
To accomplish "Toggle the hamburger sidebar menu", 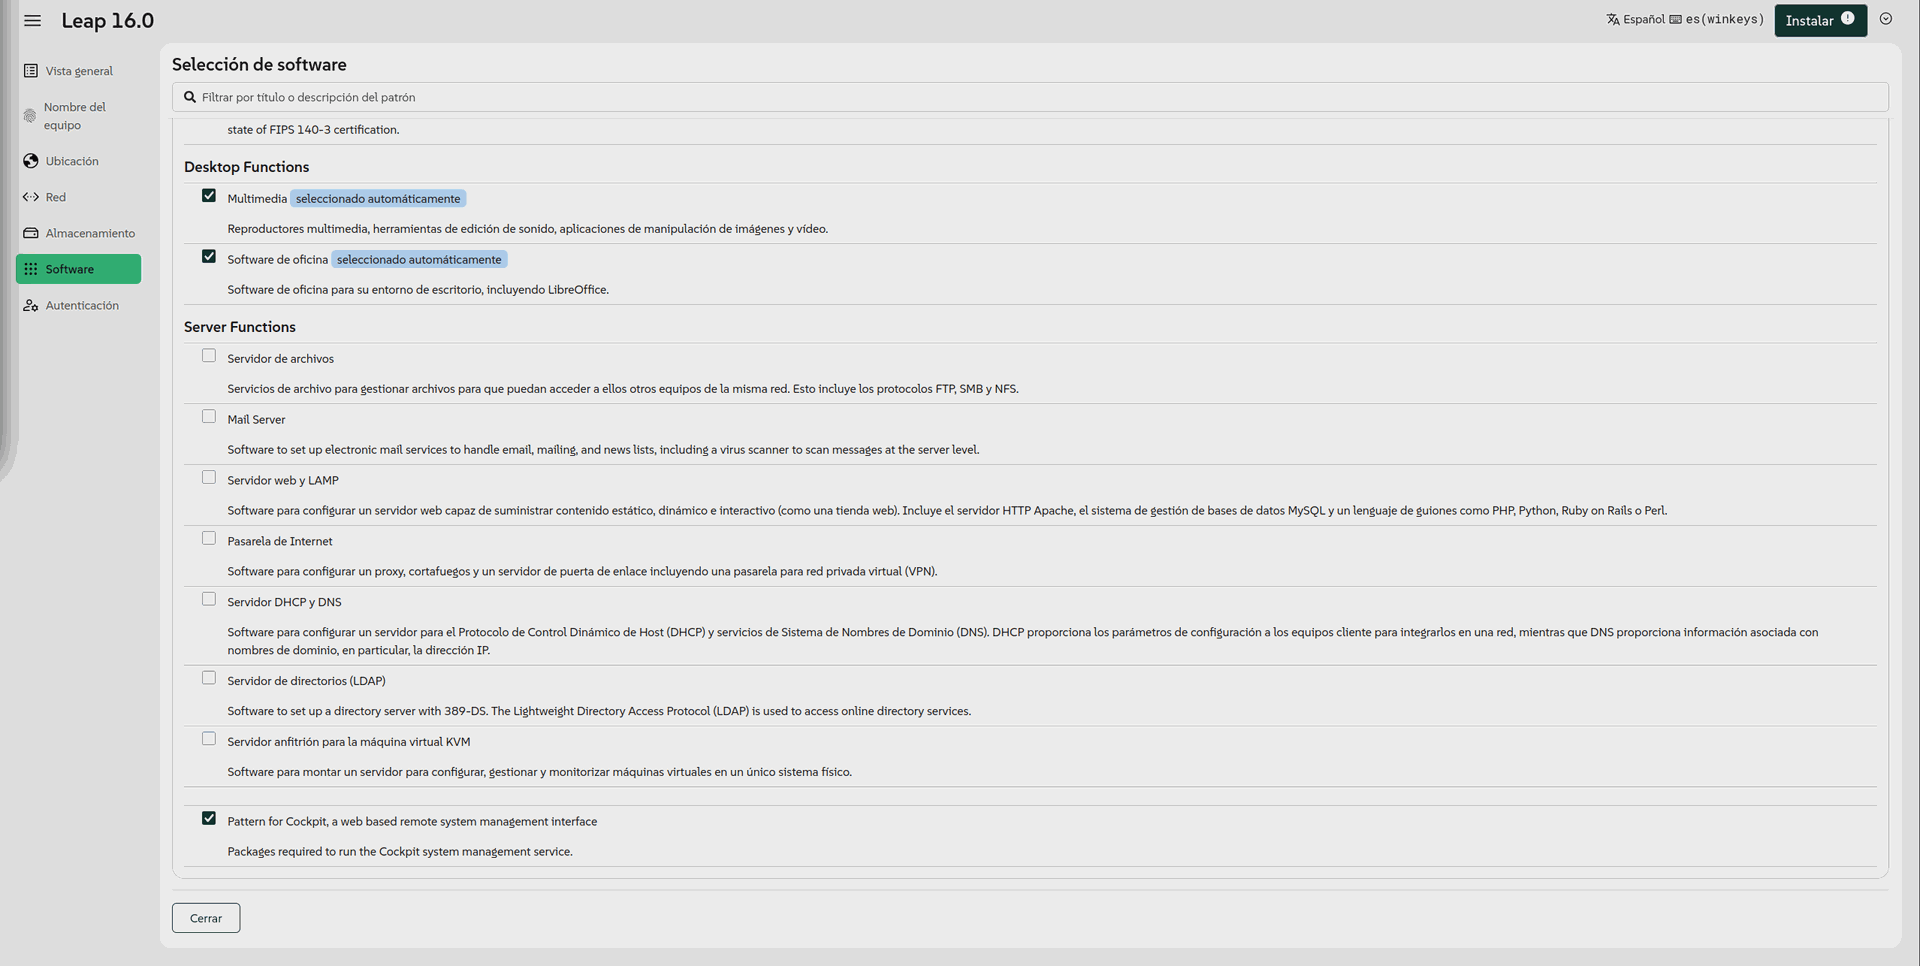I will (x=33, y=21).
